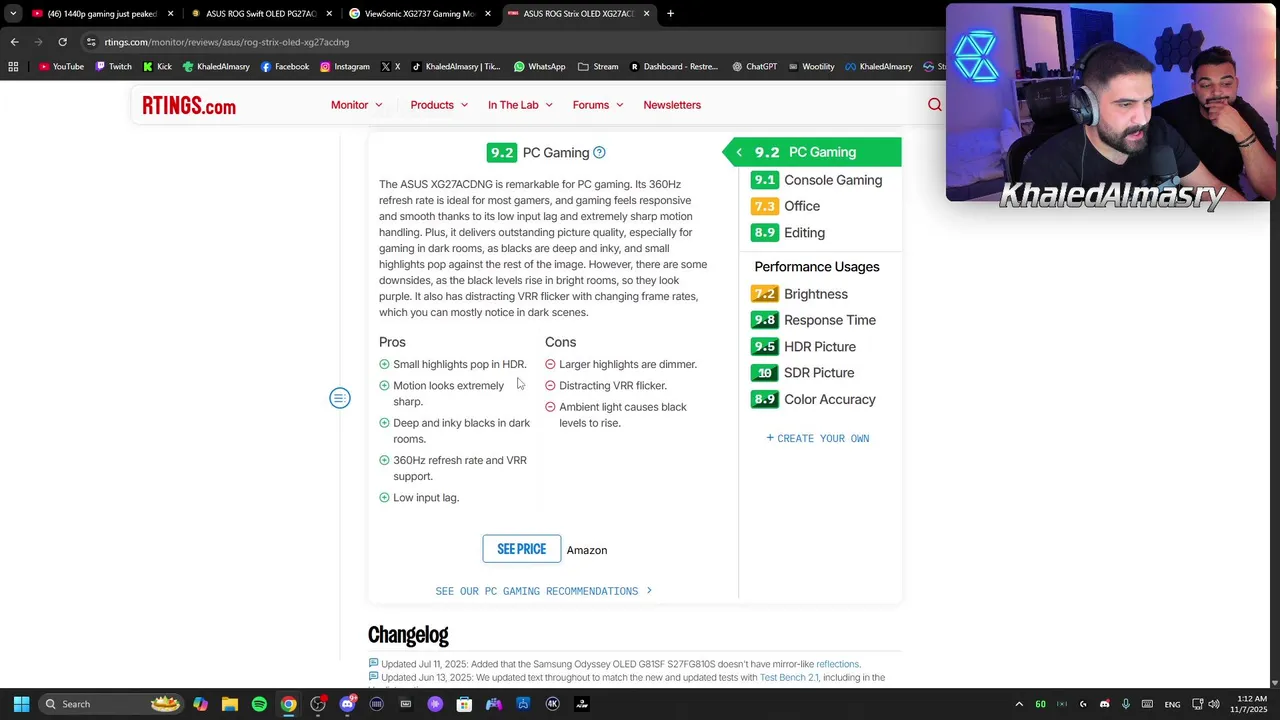Open the X bookmark
Viewport: 1280px width, 720px height.
click(x=390, y=67)
